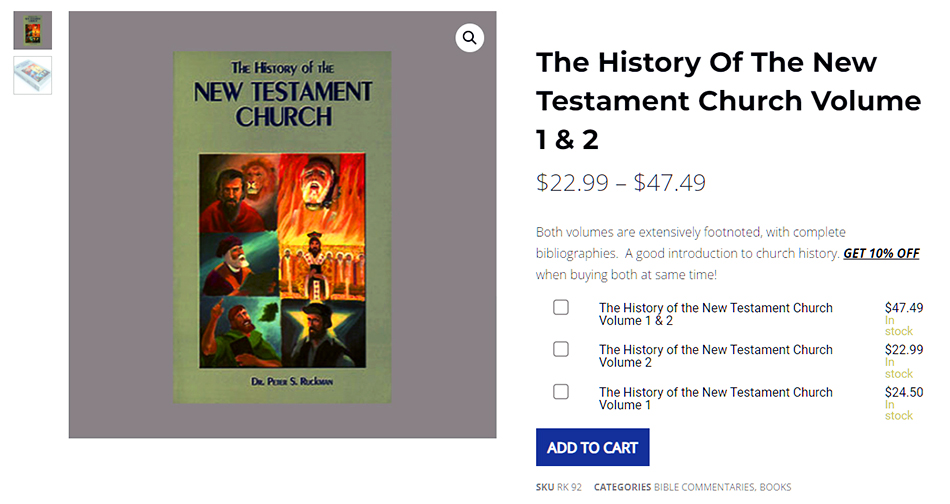Screen dimensions: 950x504
Task: Click the Volume 2 product name text
Action: [715, 356]
